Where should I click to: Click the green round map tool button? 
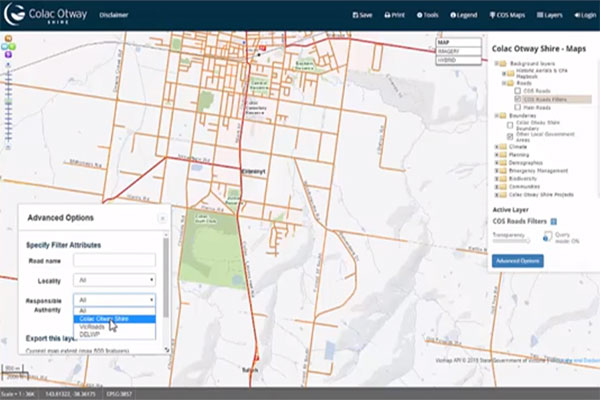(x=12, y=47)
